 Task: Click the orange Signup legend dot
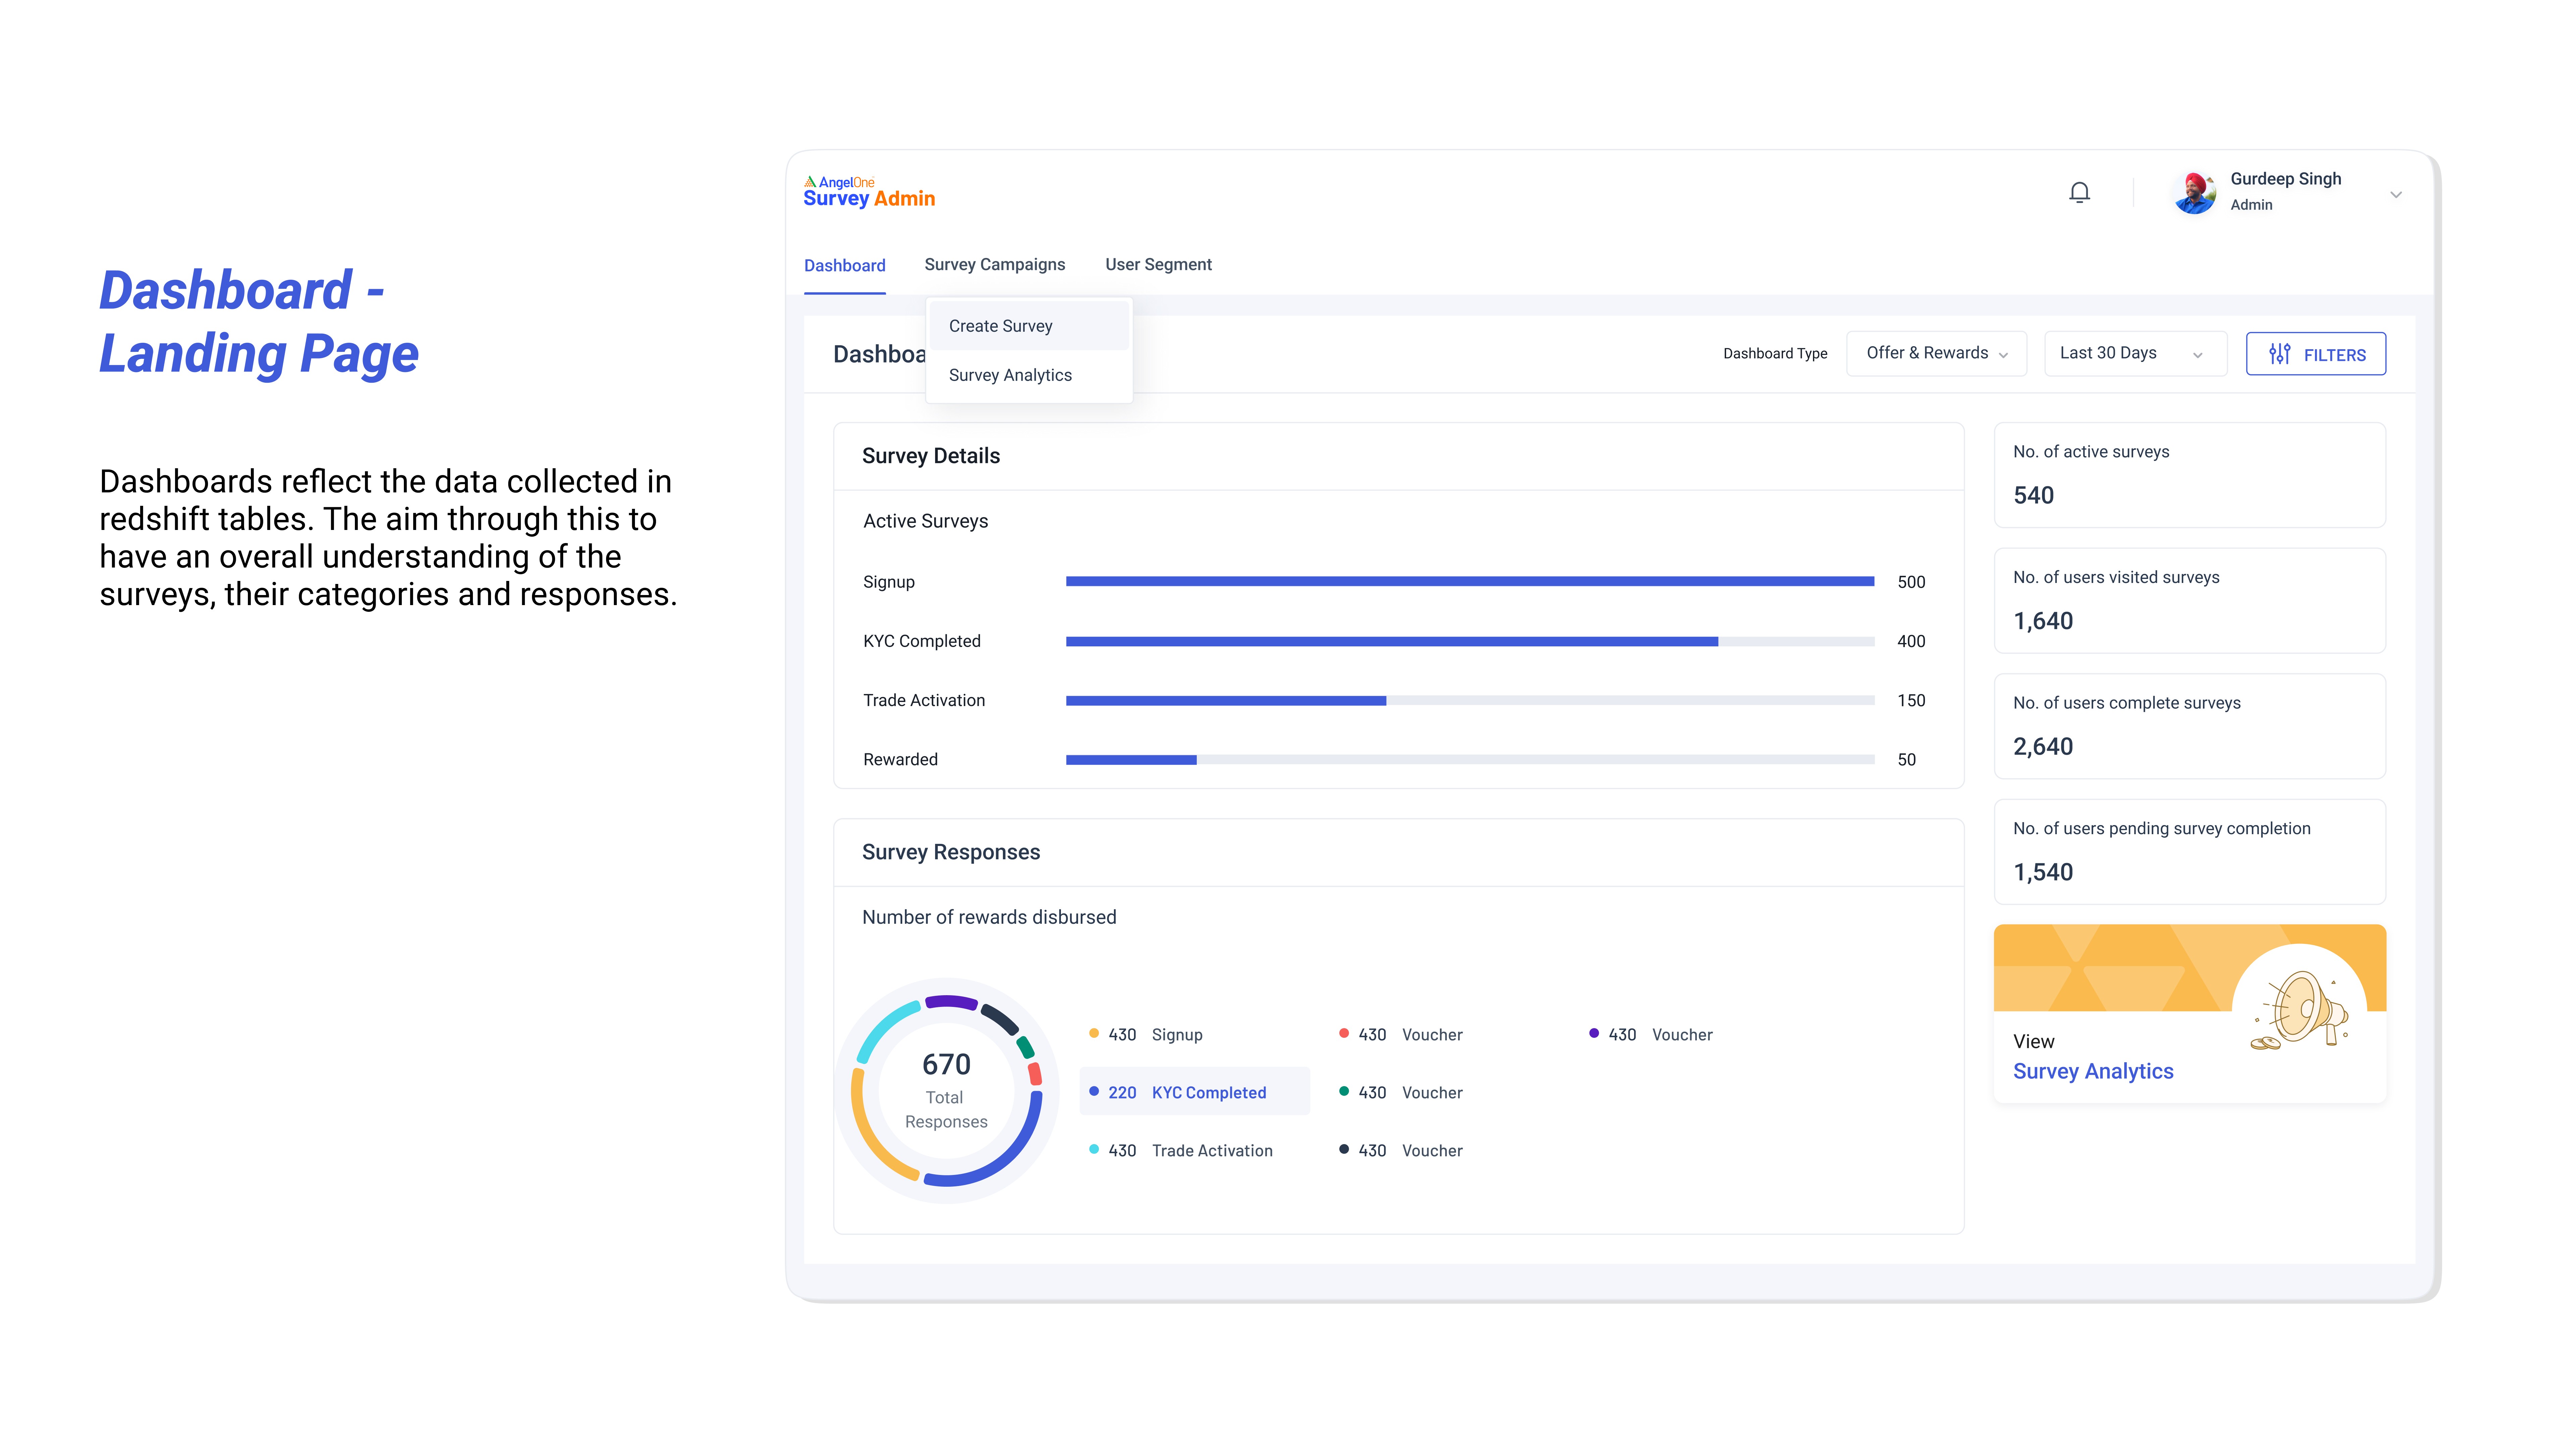tap(1094, 1033)
